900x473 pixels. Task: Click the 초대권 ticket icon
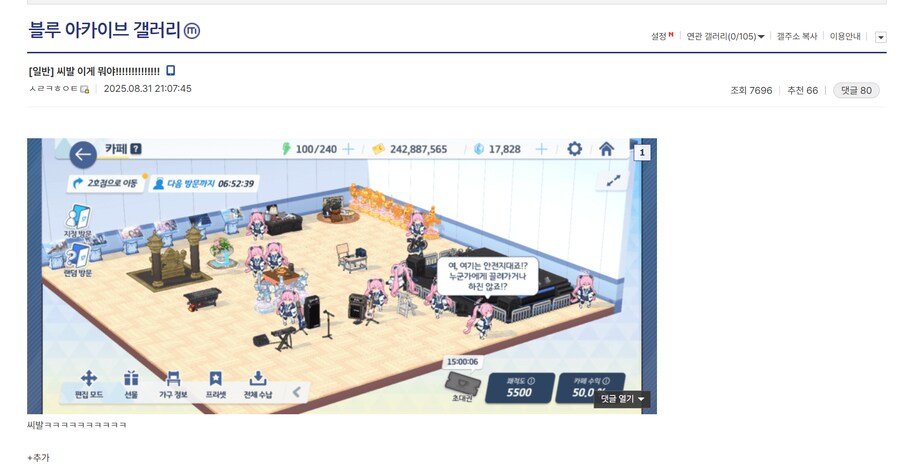(463, 382)
